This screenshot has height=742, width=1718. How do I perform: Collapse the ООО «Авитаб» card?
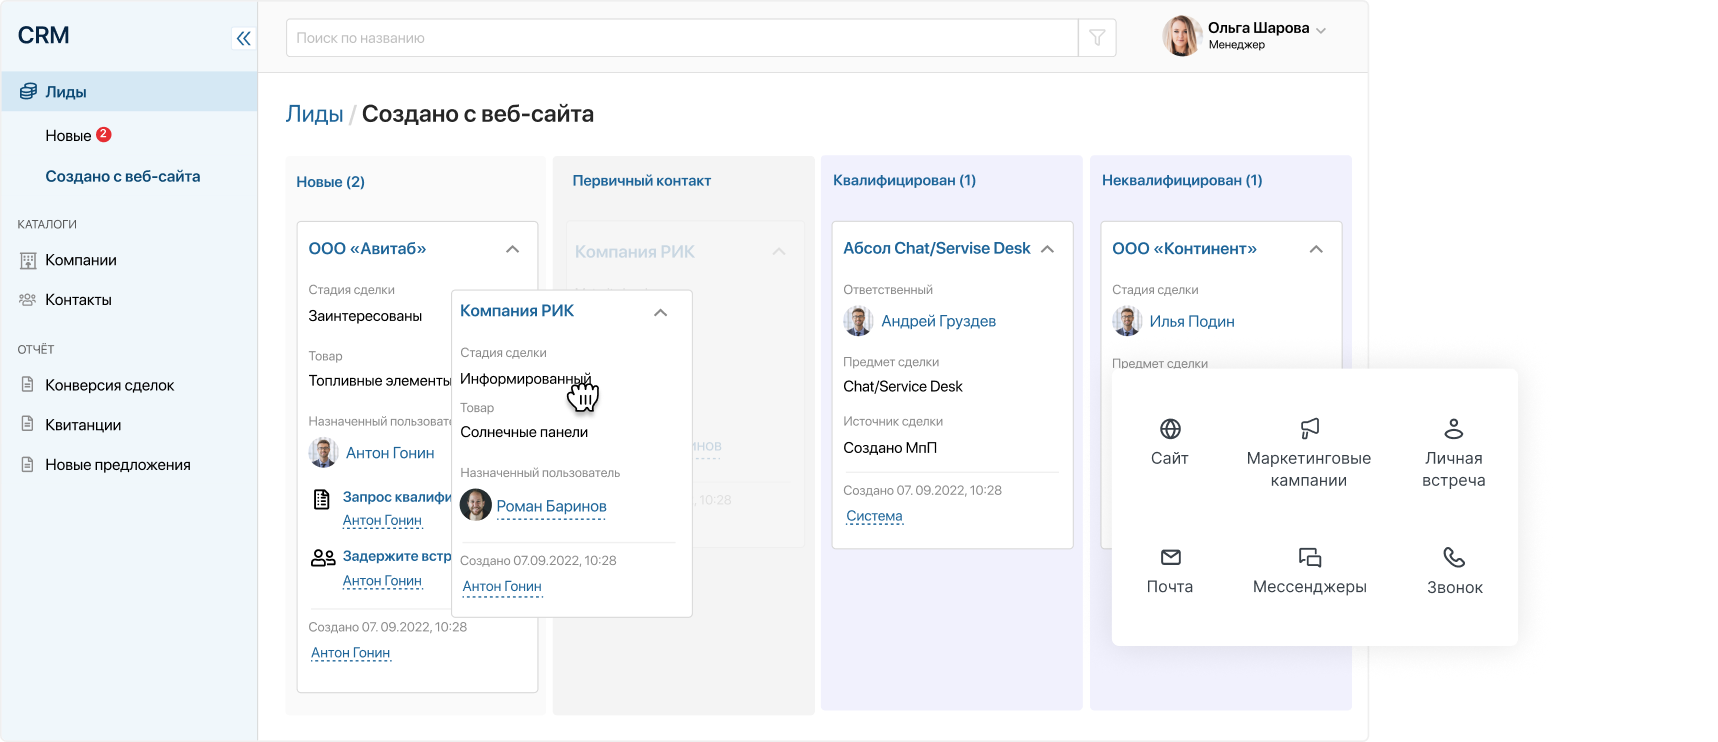(x=512, y=249)
